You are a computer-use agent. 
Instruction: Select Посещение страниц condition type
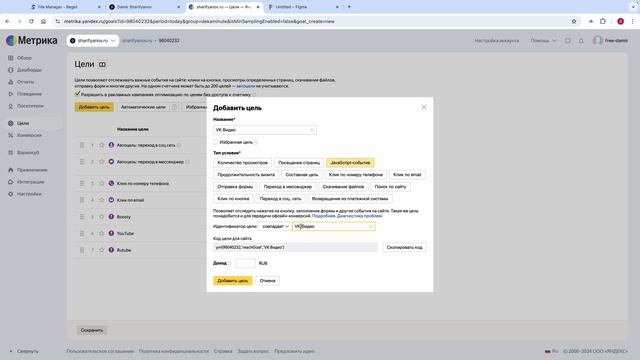[x=299, y=163]
